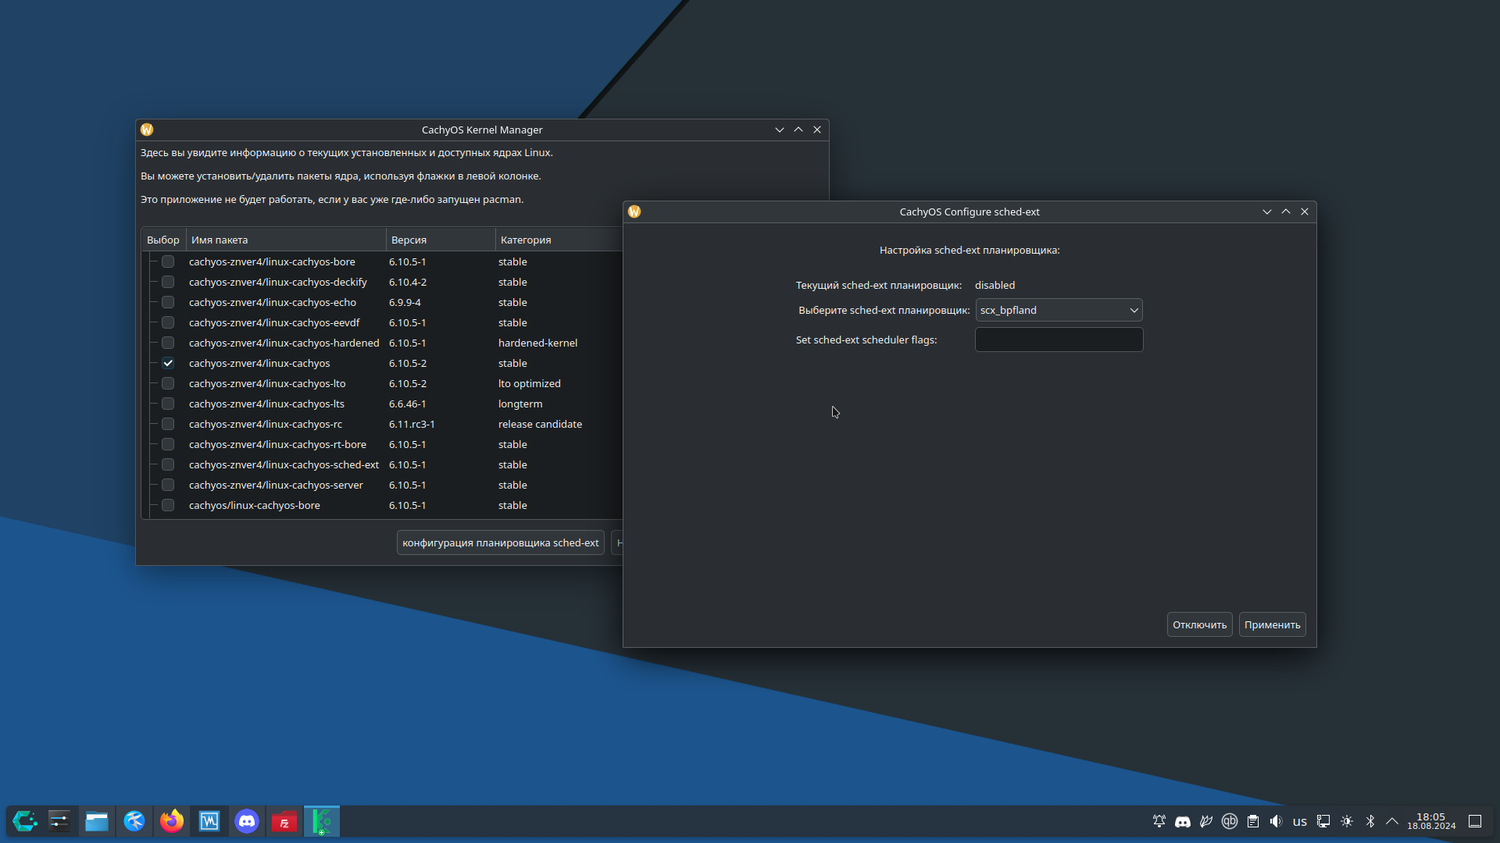The height and width of the screenshot is (843, 1500).
Task: Sort by the Имя пакета column header
Action: (286, 240)
